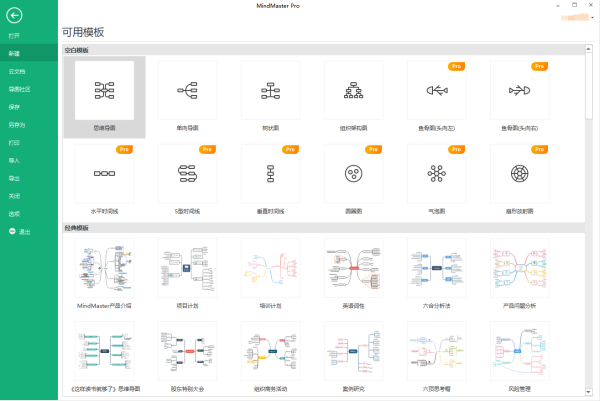Click the 可用模板 page heading
600x401 pixels.
coord(83,32)
